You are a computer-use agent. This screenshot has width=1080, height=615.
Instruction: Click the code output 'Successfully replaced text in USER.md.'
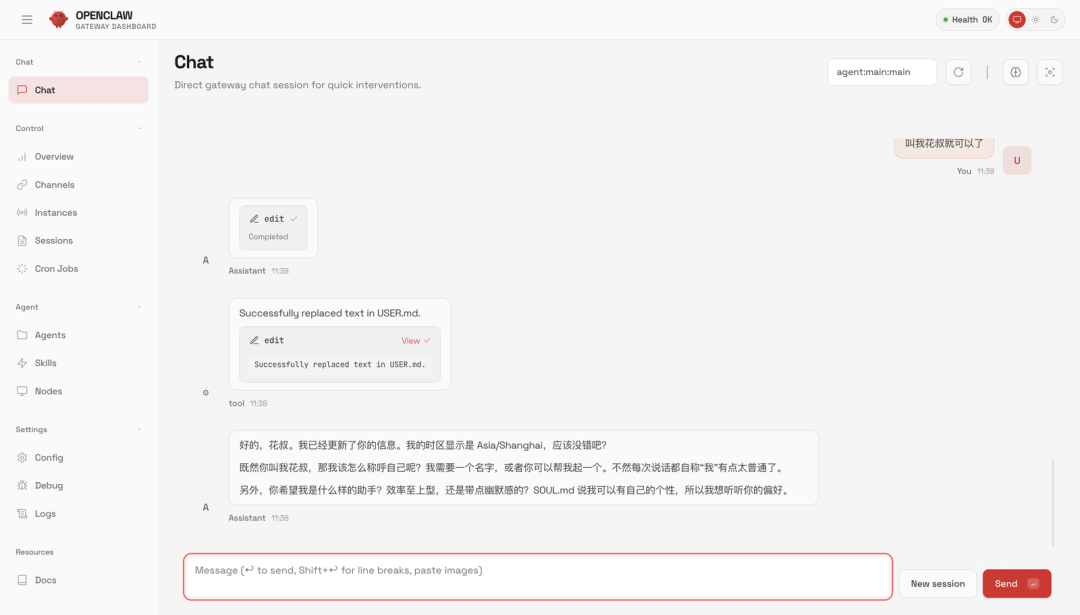tap(340, 364)
